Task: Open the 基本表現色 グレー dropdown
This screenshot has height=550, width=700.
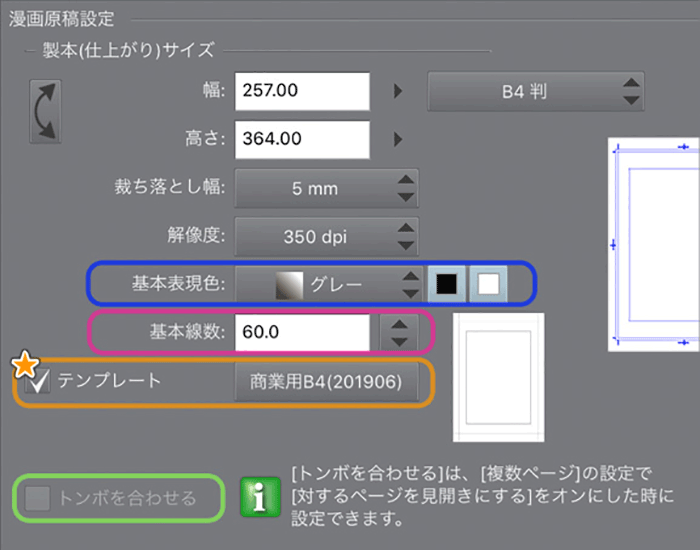Action: (329, 284)
